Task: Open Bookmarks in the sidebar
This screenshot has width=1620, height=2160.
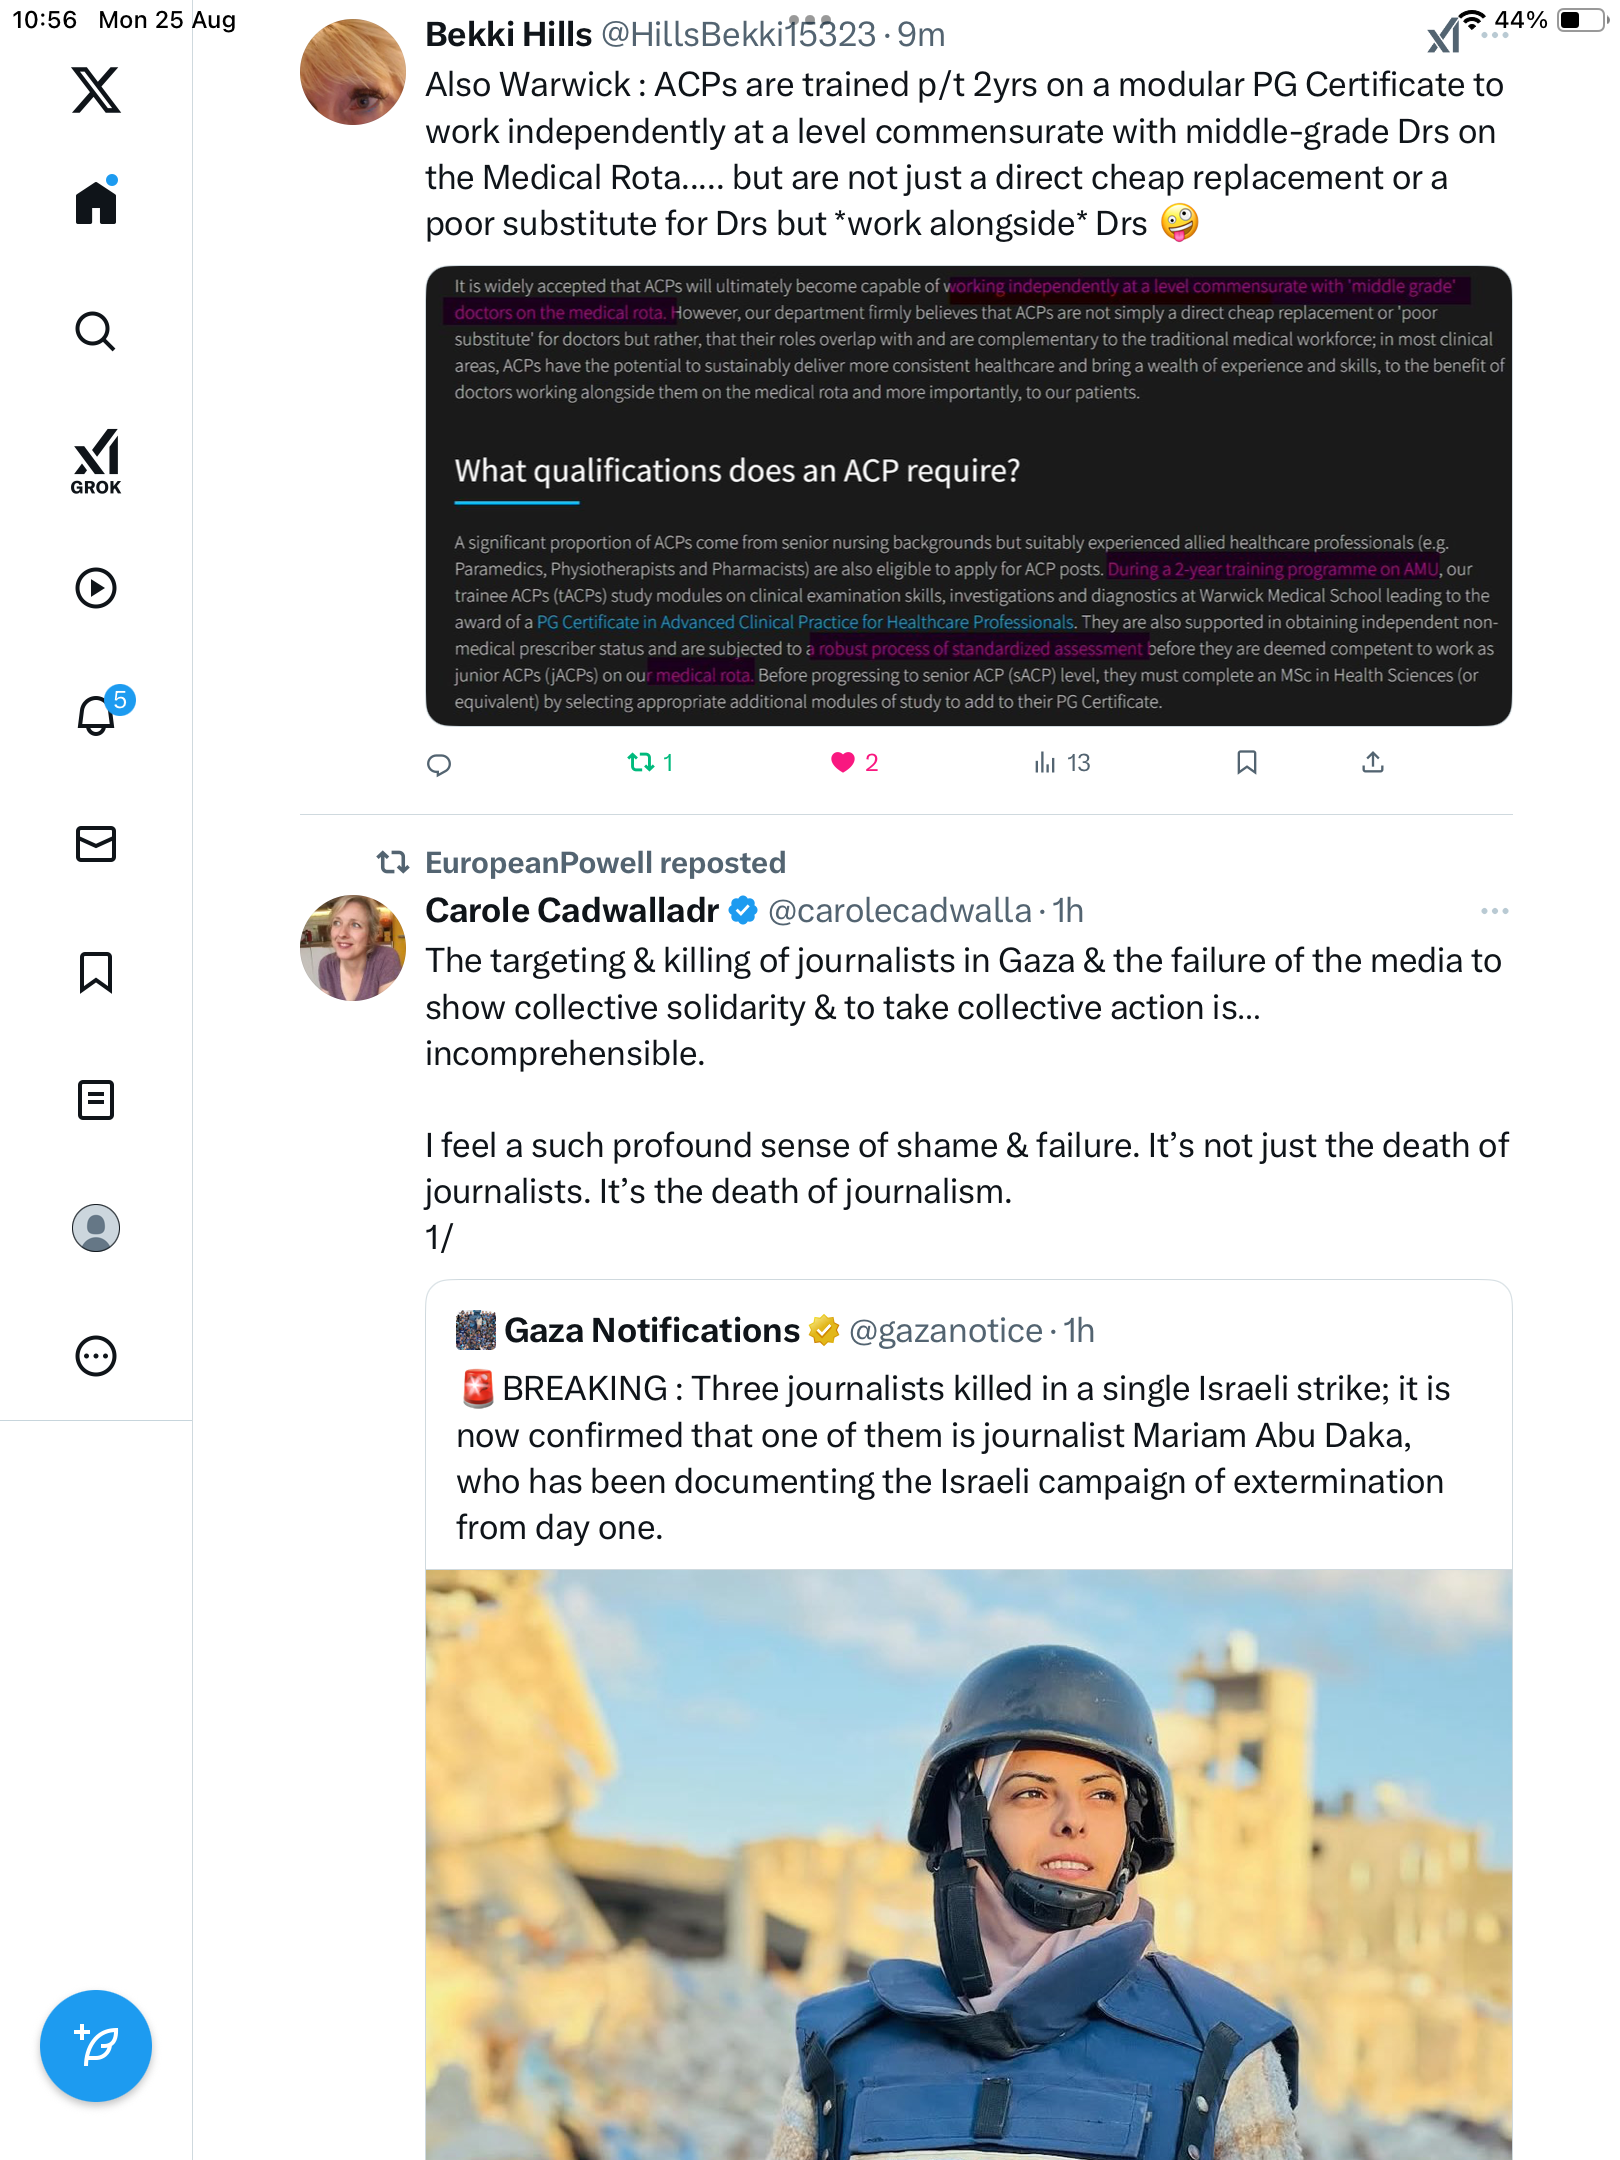Action: pyautogui.click(x=96, y=972)
